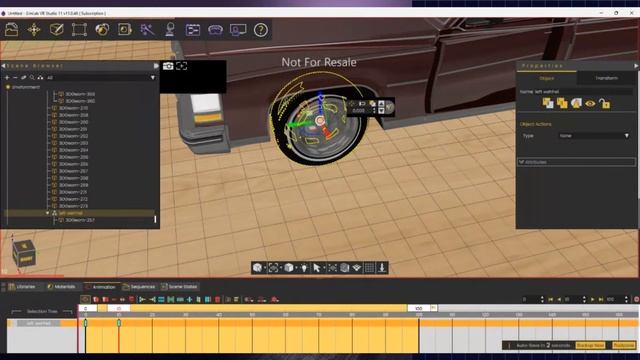
Task: Expand the Attributes section in Properties
Action: (x=576, y=162)
